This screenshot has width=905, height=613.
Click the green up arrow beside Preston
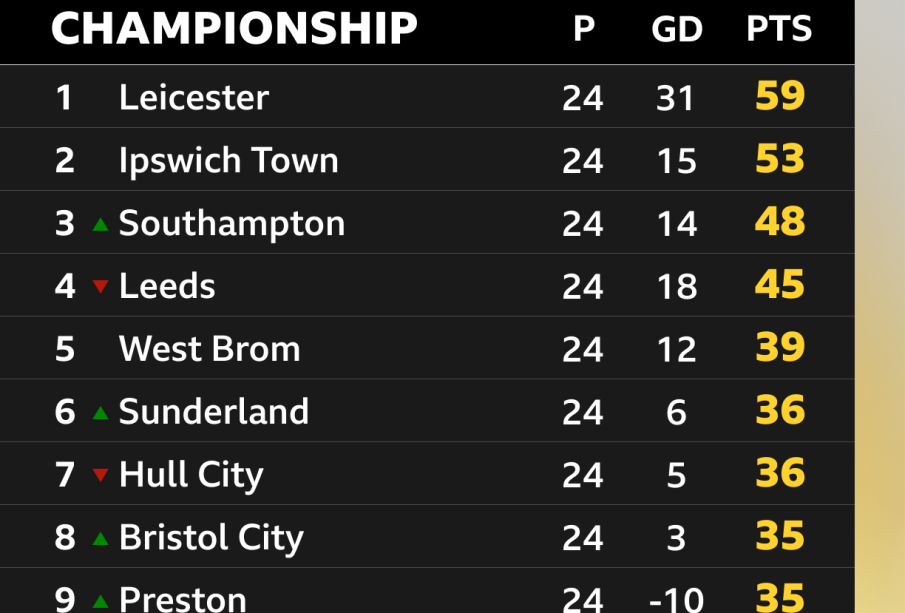tap(100, 601)
